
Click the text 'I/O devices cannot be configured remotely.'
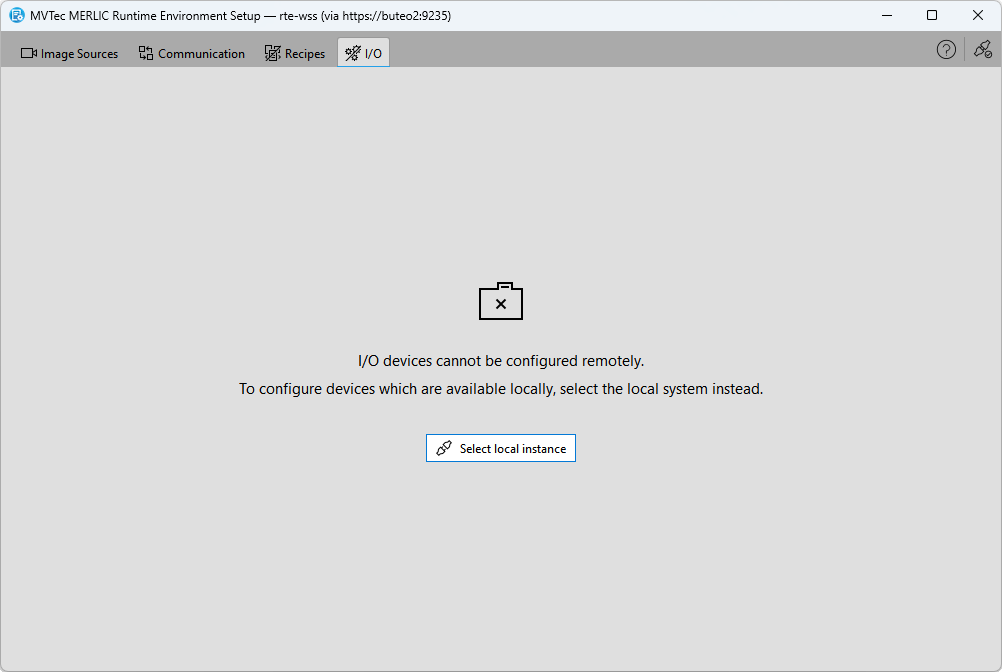(x=501, y=361)
